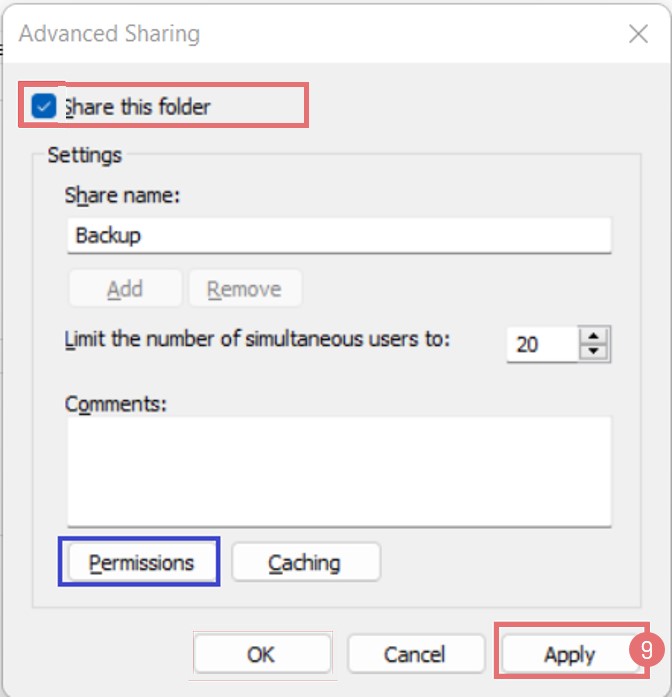
Task: Close the Advanced Sharing window
Action: (639, 34)
